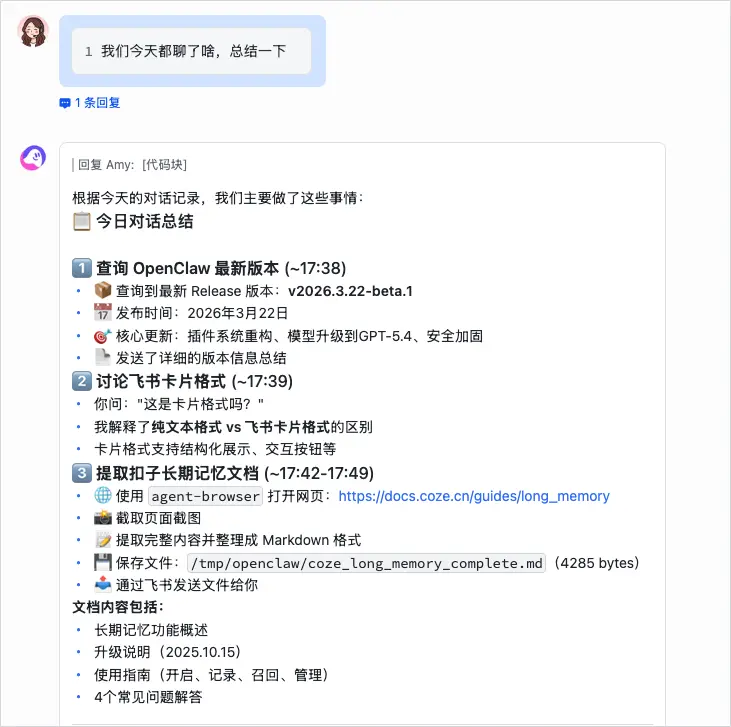731x727 pixels.
Task: Click the line 卡片格式支持结构化展示、交互按钮等
Action: [215, 449]
